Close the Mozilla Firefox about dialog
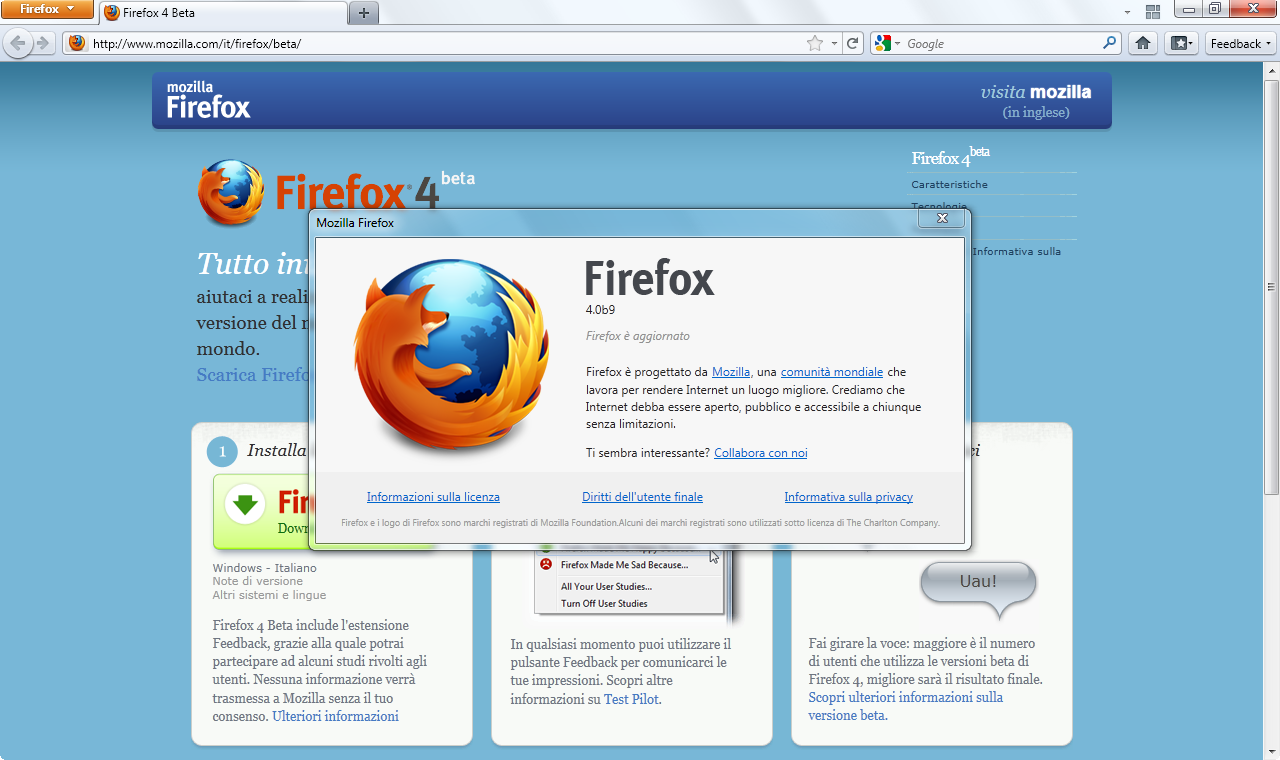Image resolution: width=1280 pixels, height=760 pixels. [941, 218]
